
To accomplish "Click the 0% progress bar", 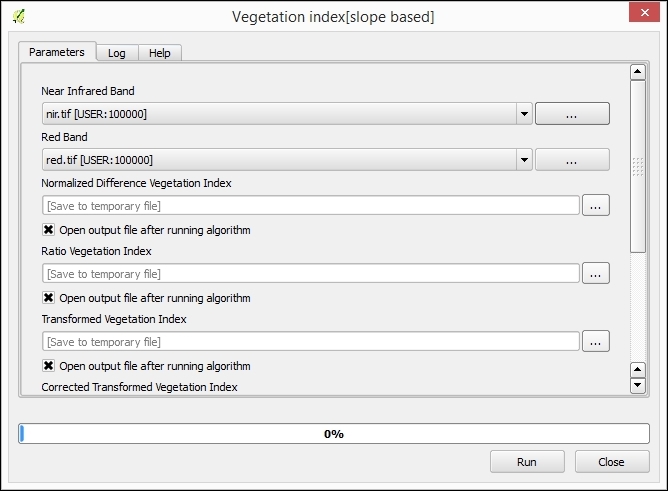I will point(333,434).
